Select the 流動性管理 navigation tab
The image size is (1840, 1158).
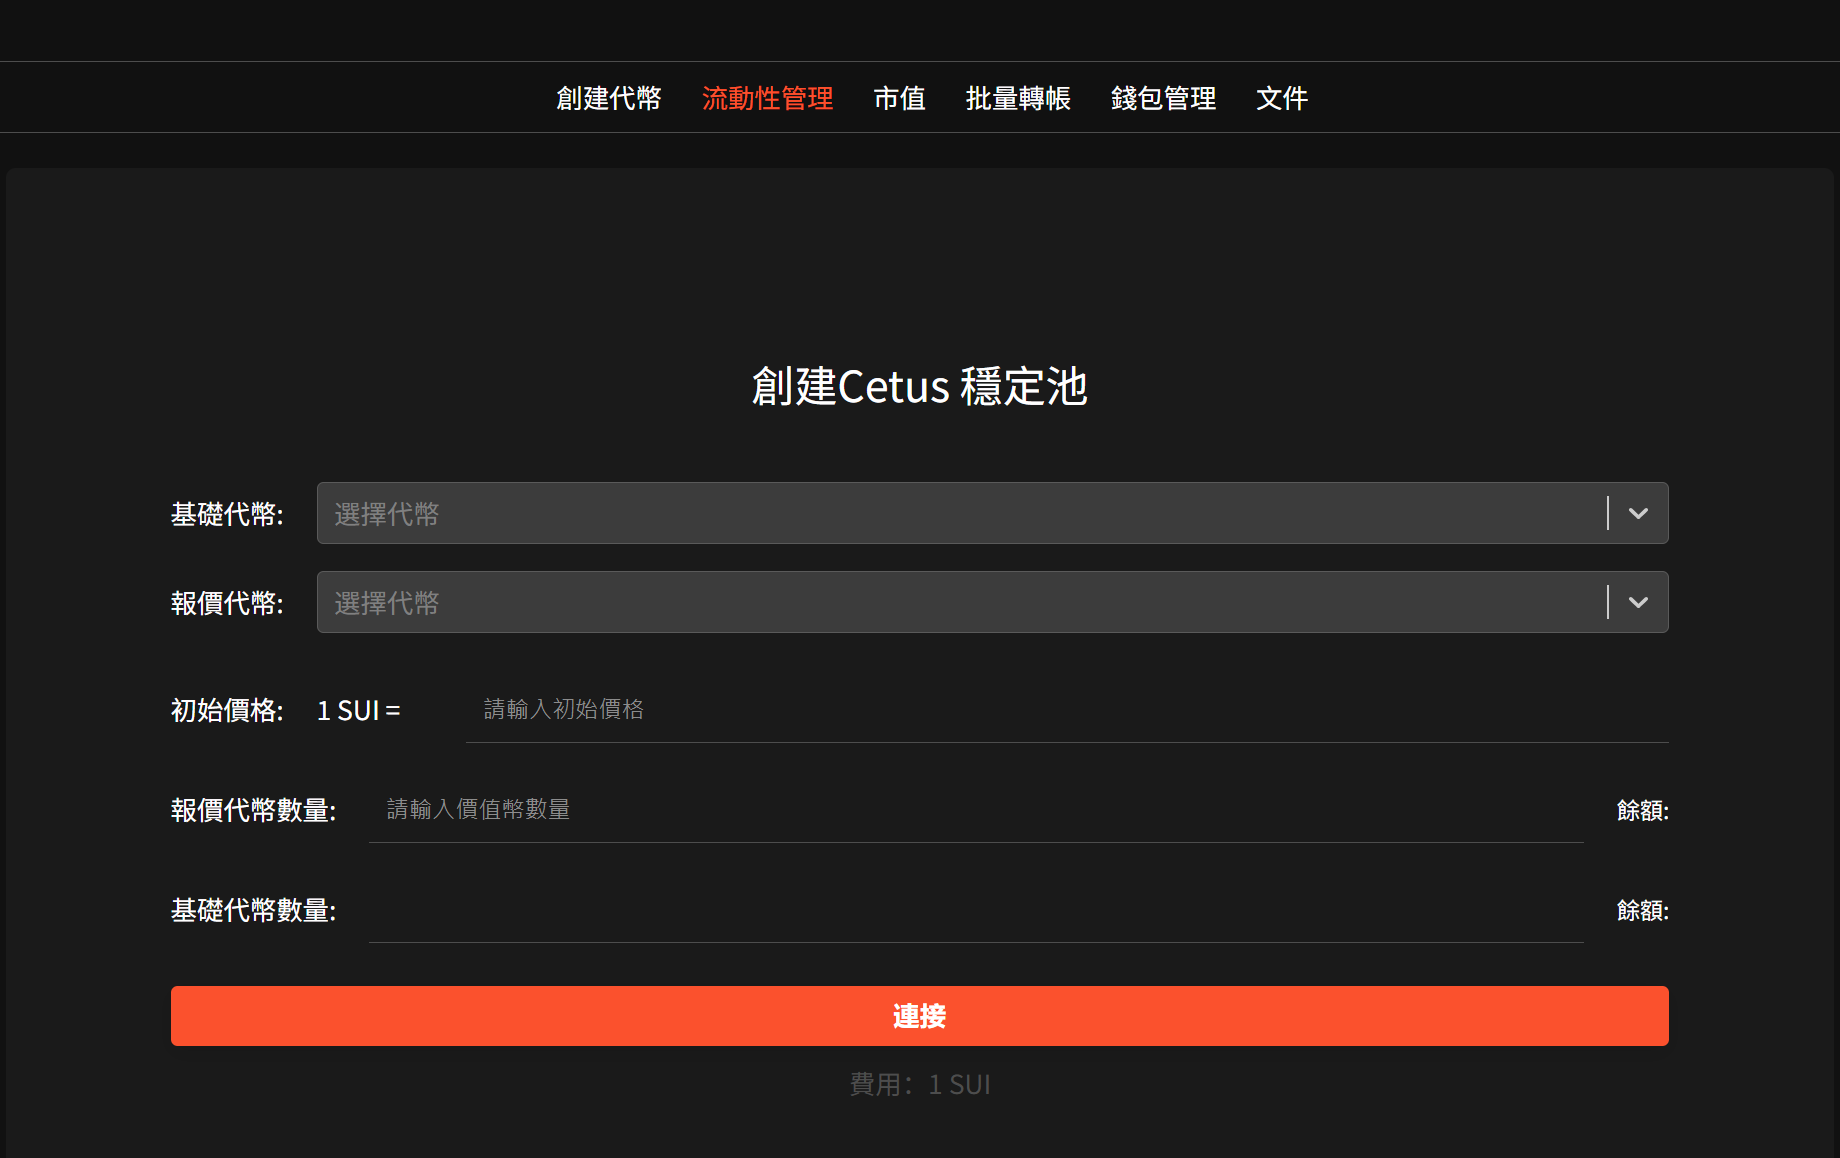click(767, 98)
